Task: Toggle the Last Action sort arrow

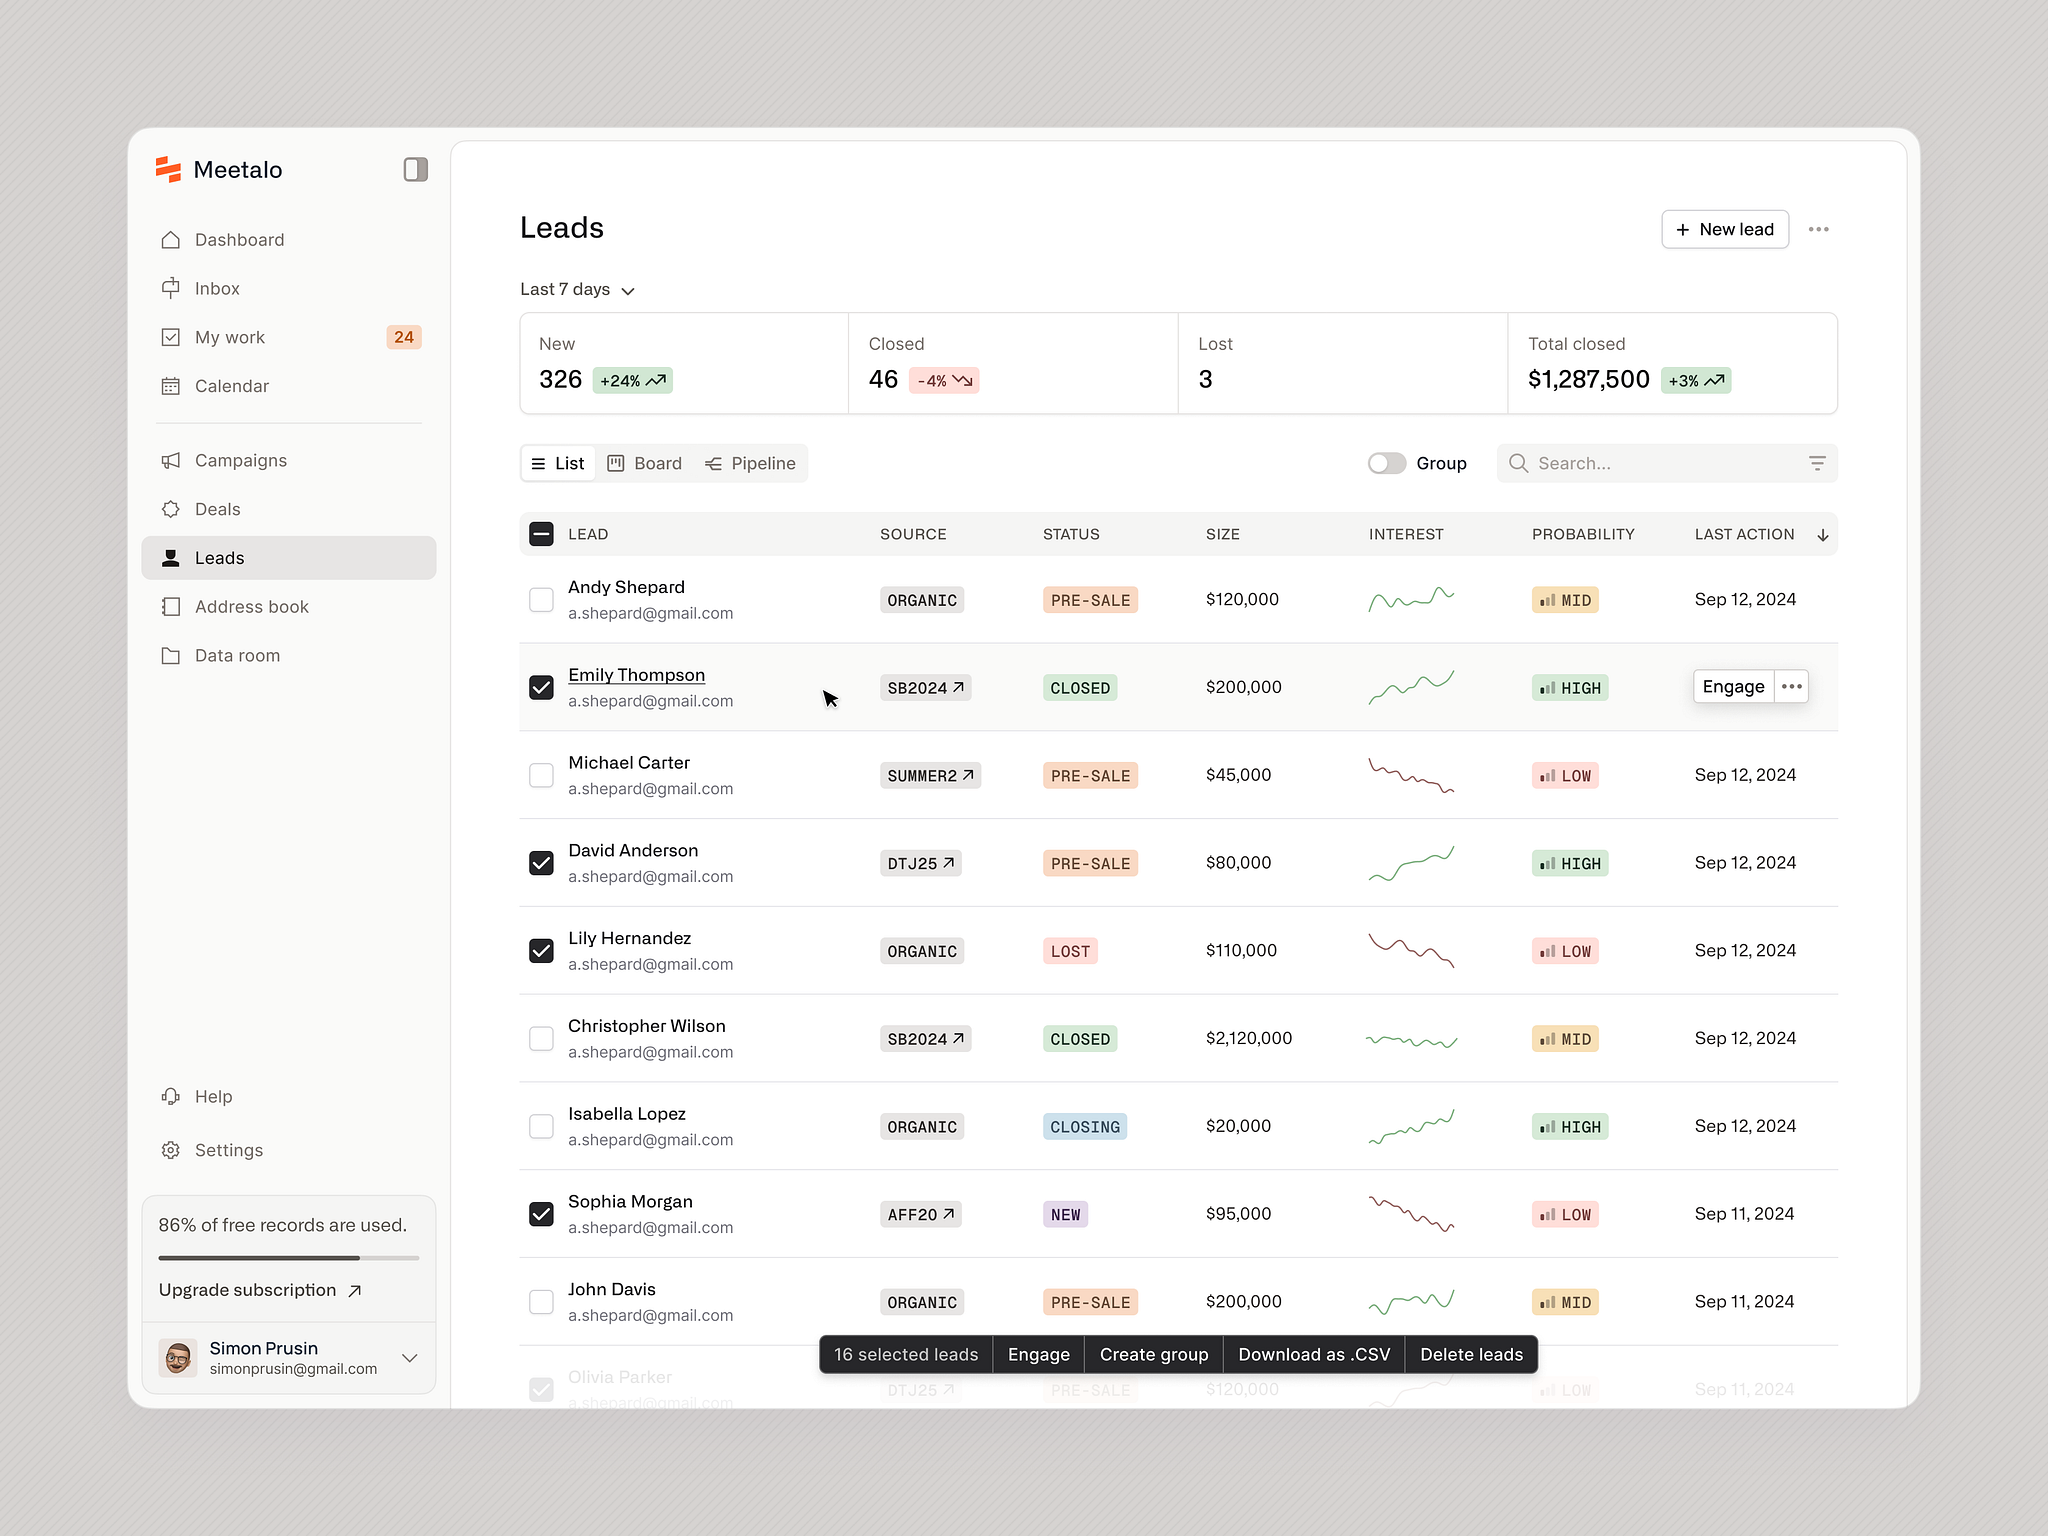Action: (x=1822, y=534)
